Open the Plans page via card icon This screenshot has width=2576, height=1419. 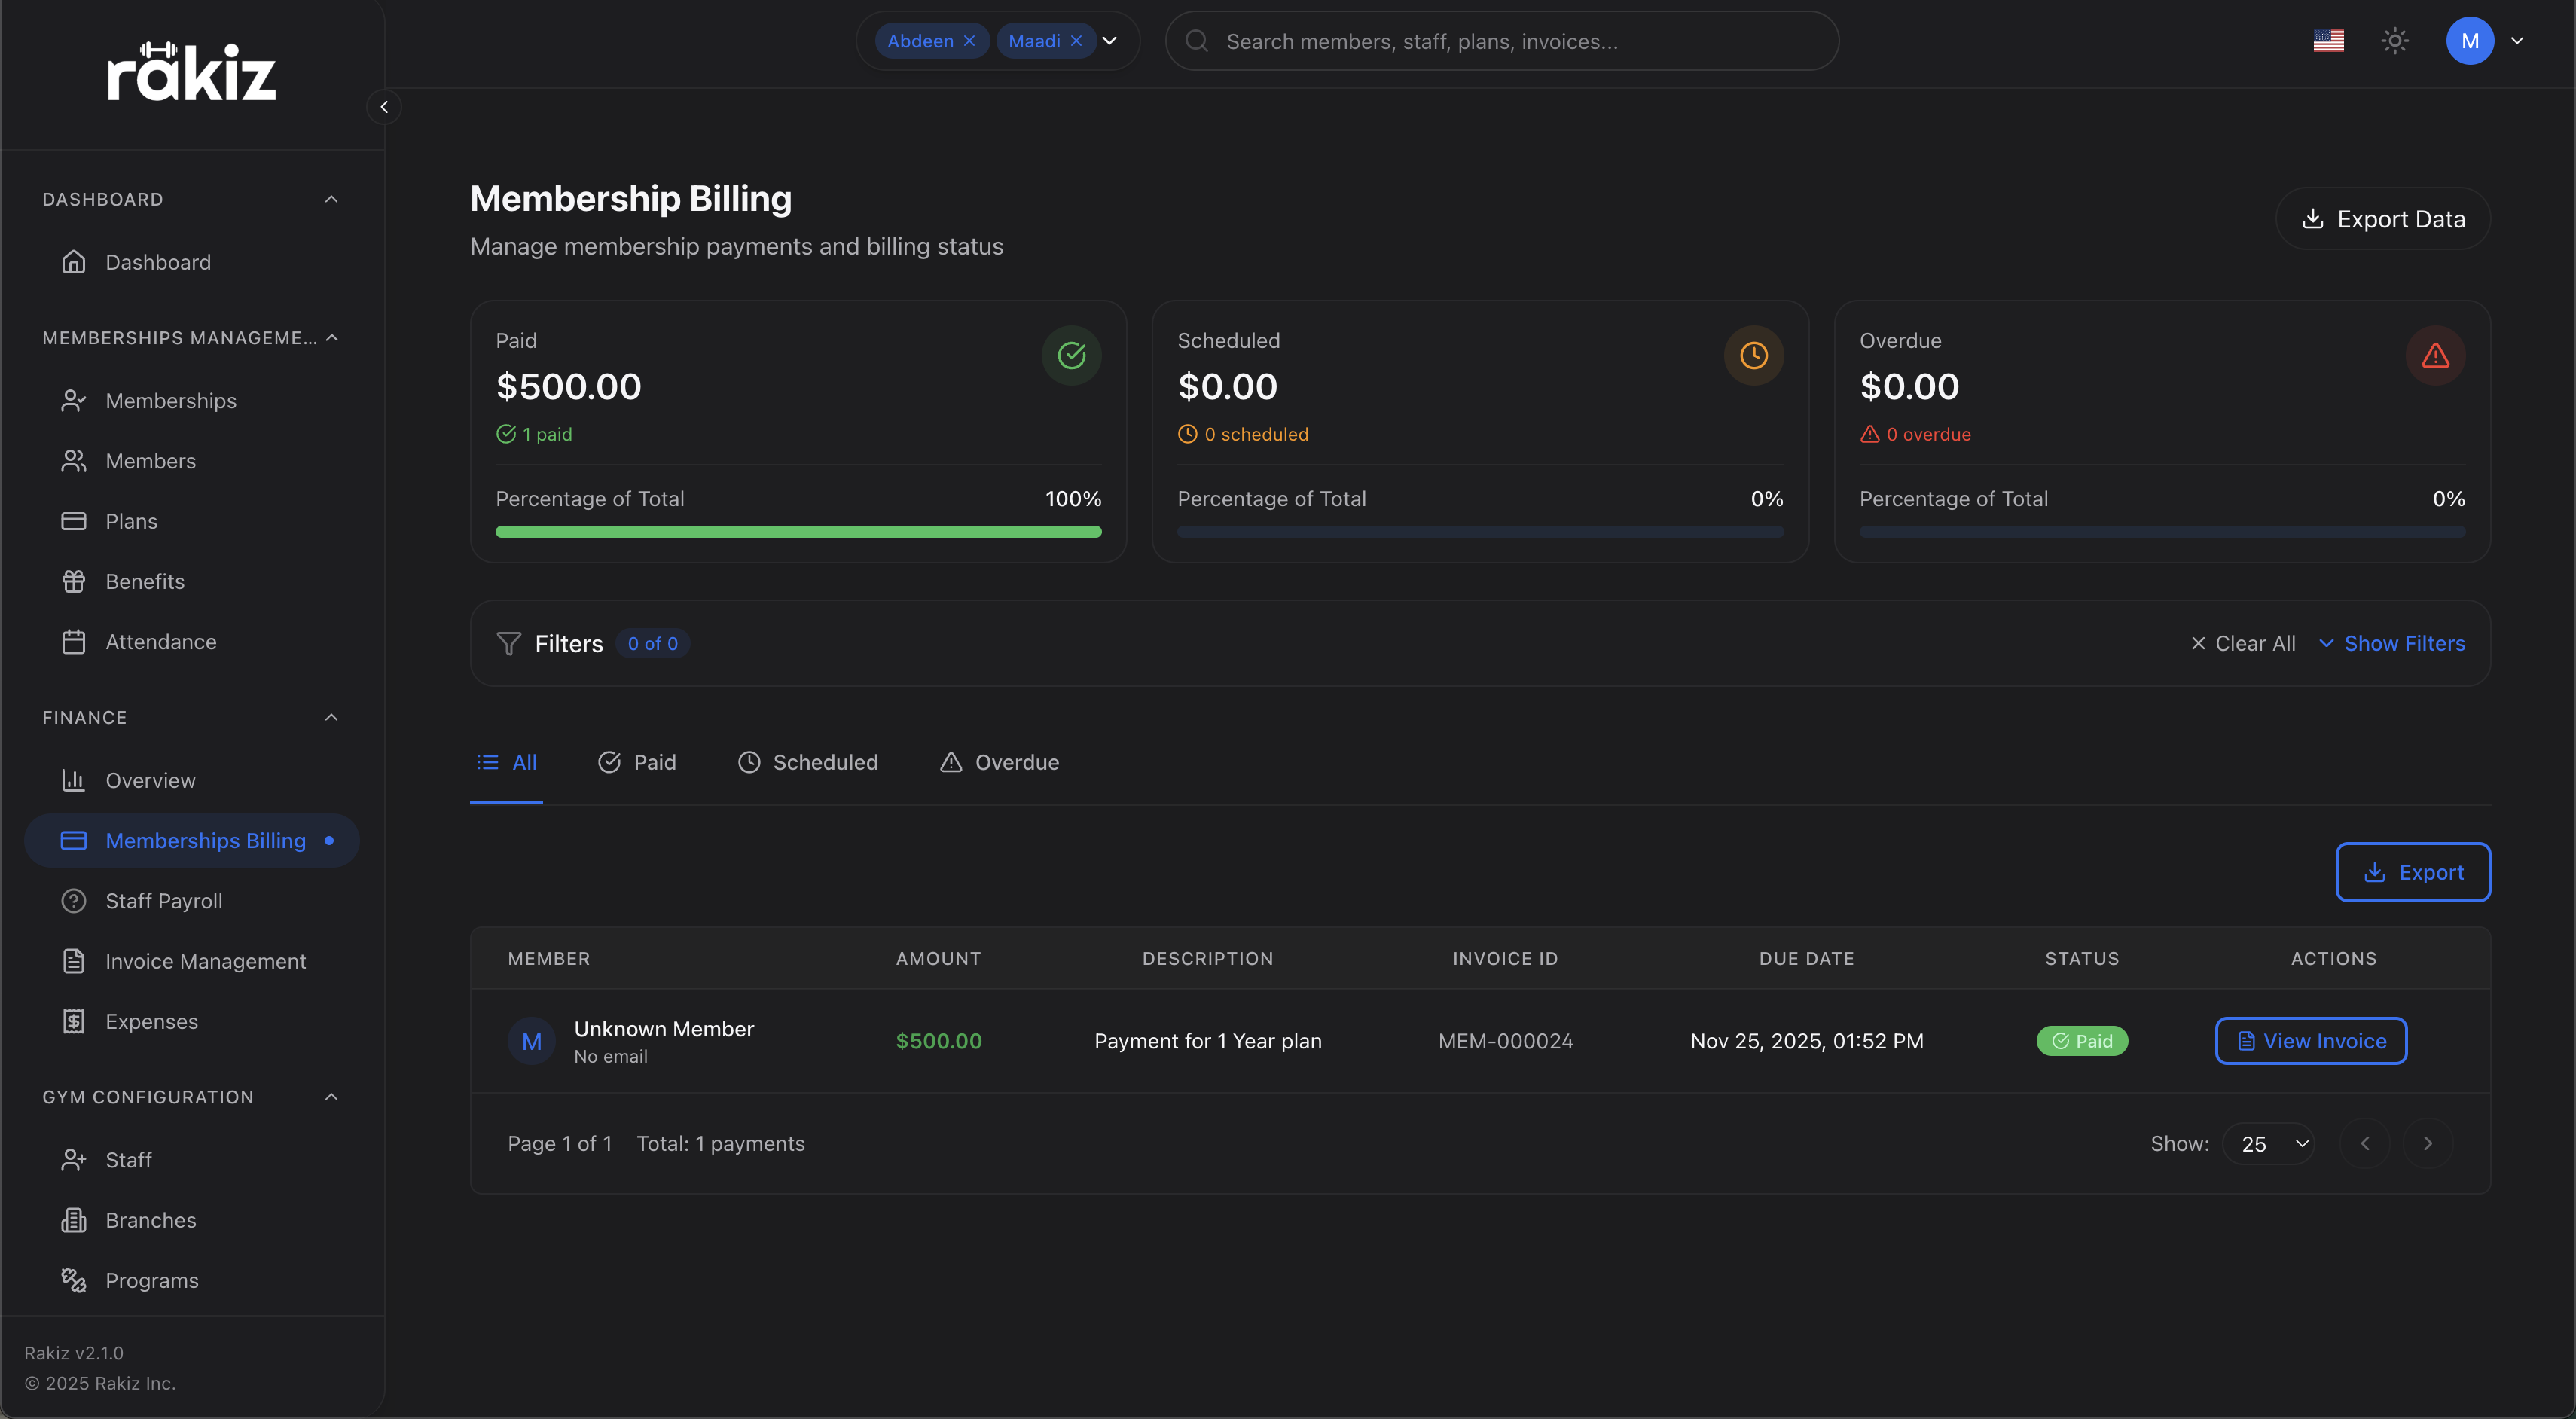pyautogui.click(x=75, y=521)
